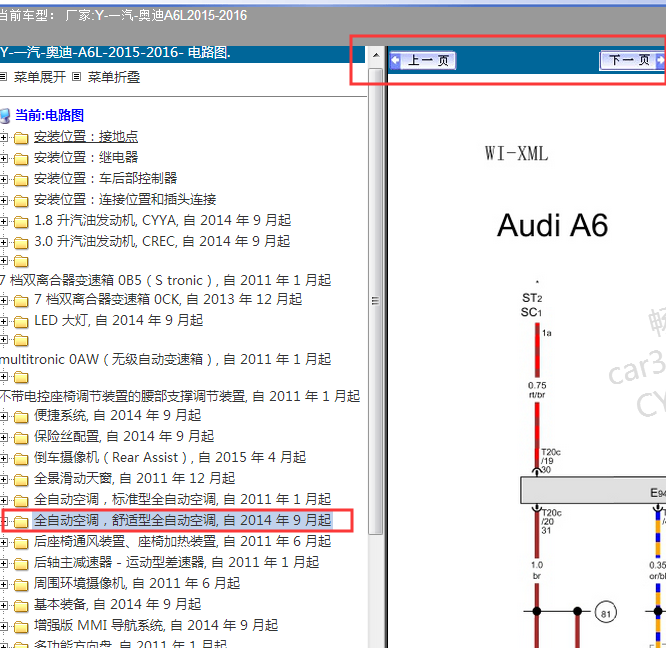Click folder icon for 安装位置：连接位置和插头连接
Image resolution: width=666 pixels, height=648 pixels.
21,200
